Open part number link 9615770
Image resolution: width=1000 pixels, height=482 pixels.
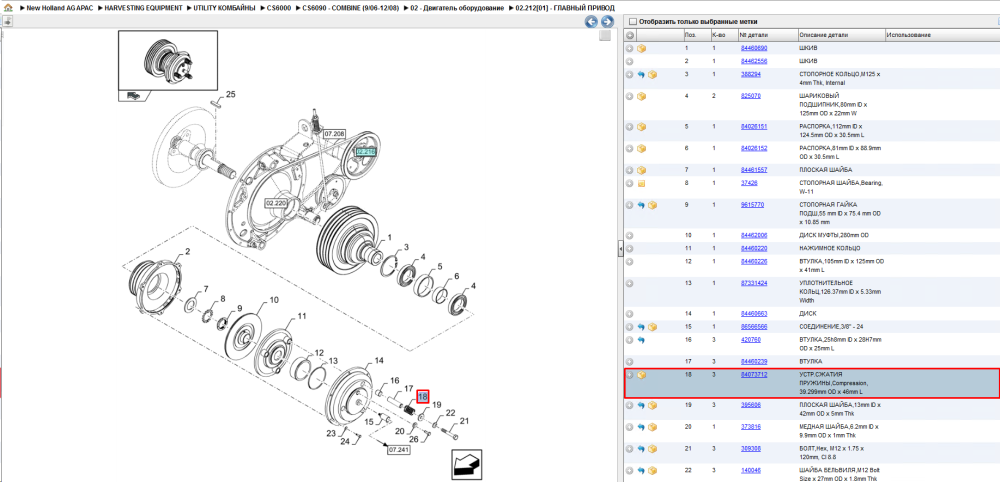(753, 205)
